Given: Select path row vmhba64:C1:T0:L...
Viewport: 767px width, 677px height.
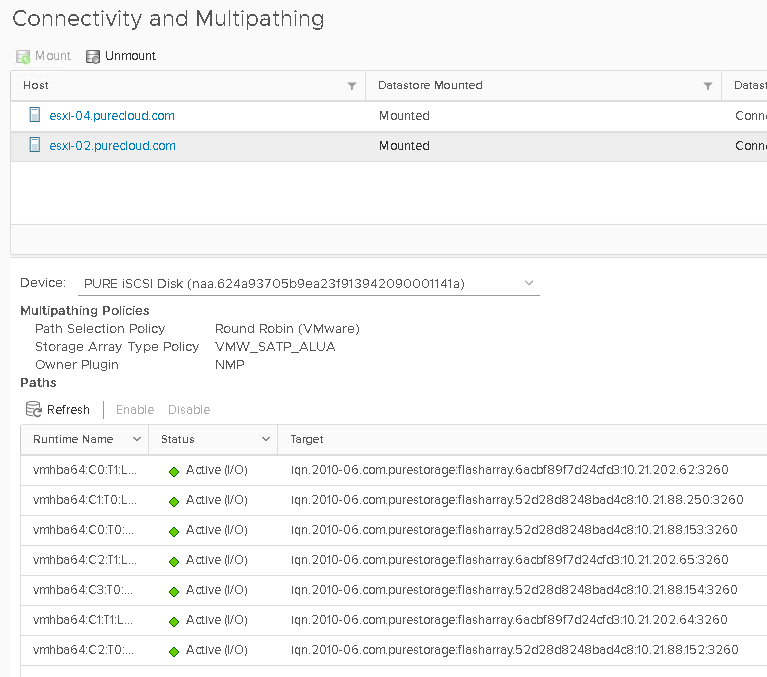Looking at the screenshot, I should 394,500.
